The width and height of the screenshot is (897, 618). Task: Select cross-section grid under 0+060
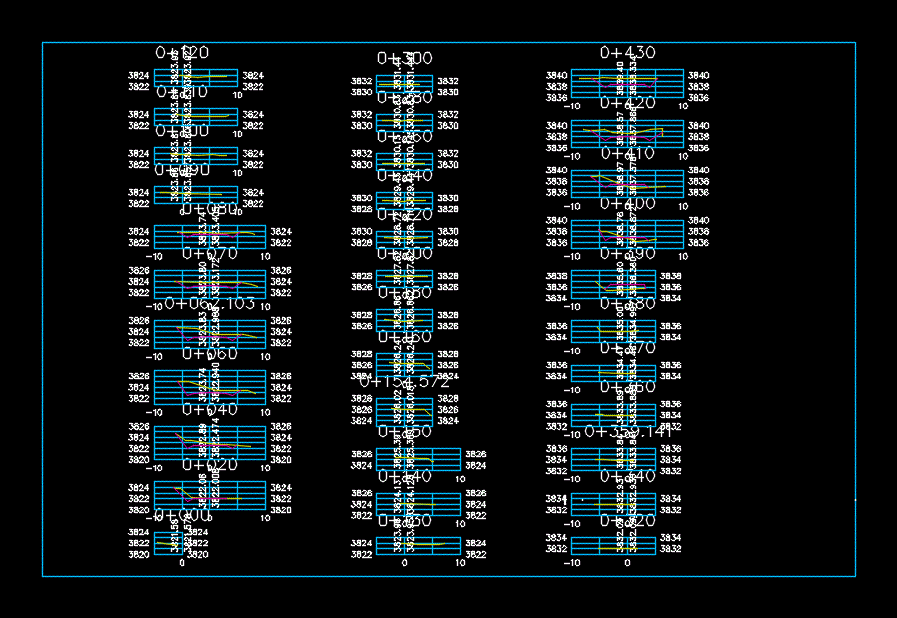click(210, 387)
